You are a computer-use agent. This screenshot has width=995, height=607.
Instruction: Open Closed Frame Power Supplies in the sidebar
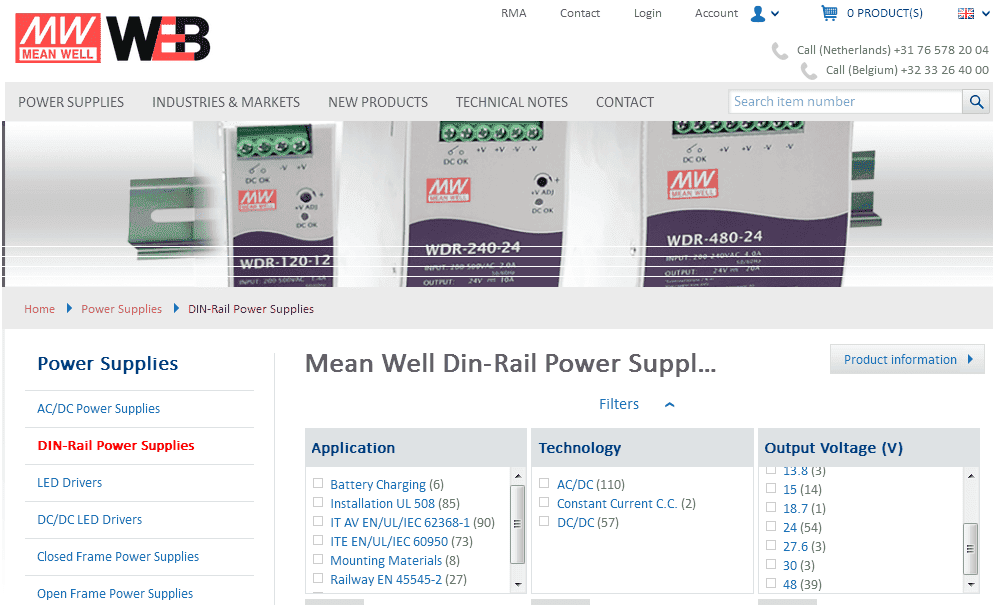coord(118,556)
